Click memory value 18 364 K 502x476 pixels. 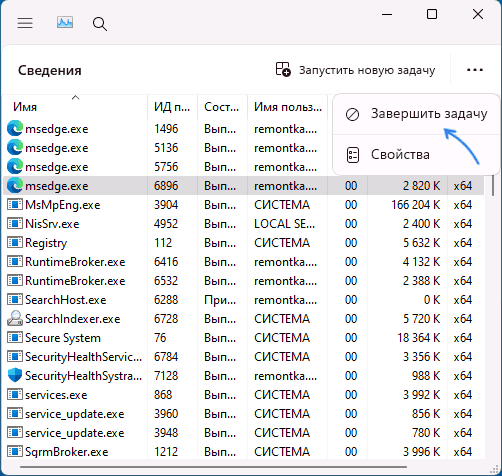pos(418,338)
